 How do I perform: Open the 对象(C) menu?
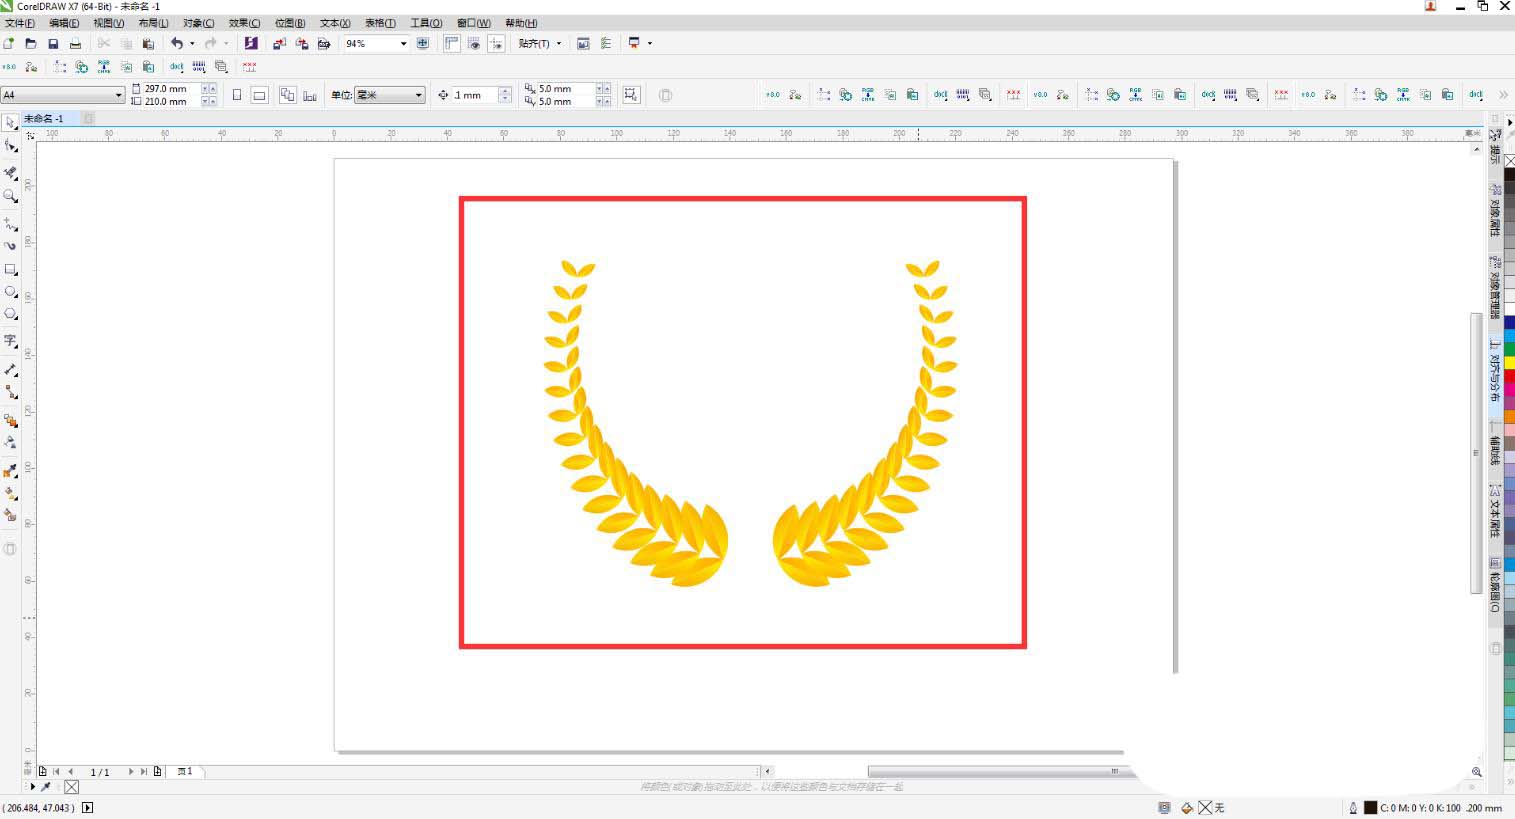(198, 23)
